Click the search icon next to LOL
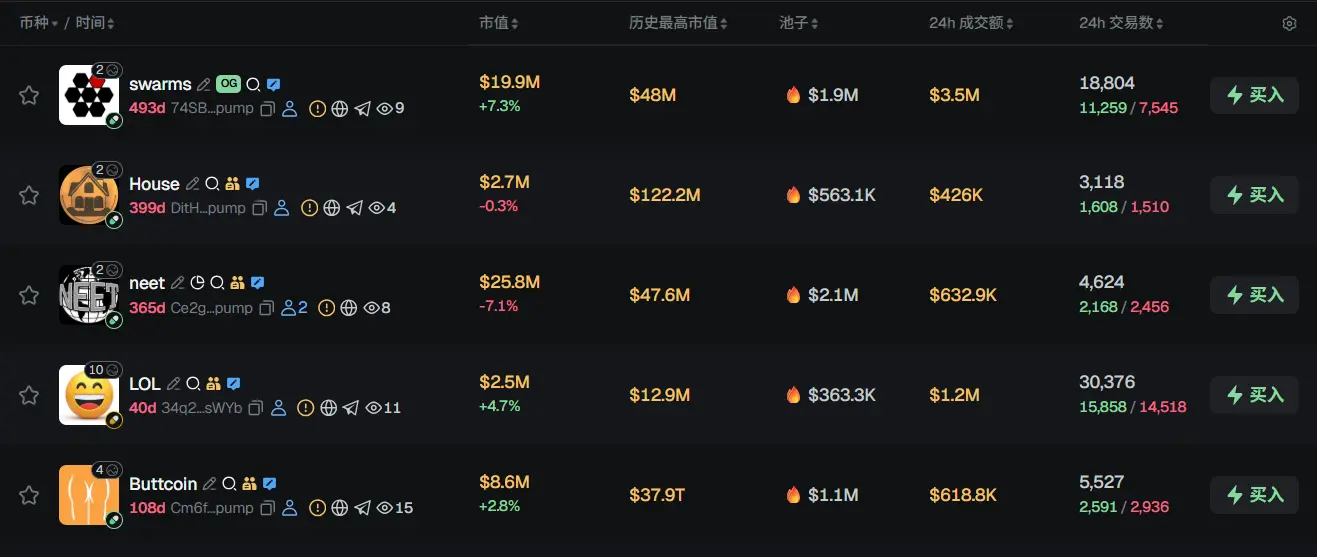 [193, 384]
